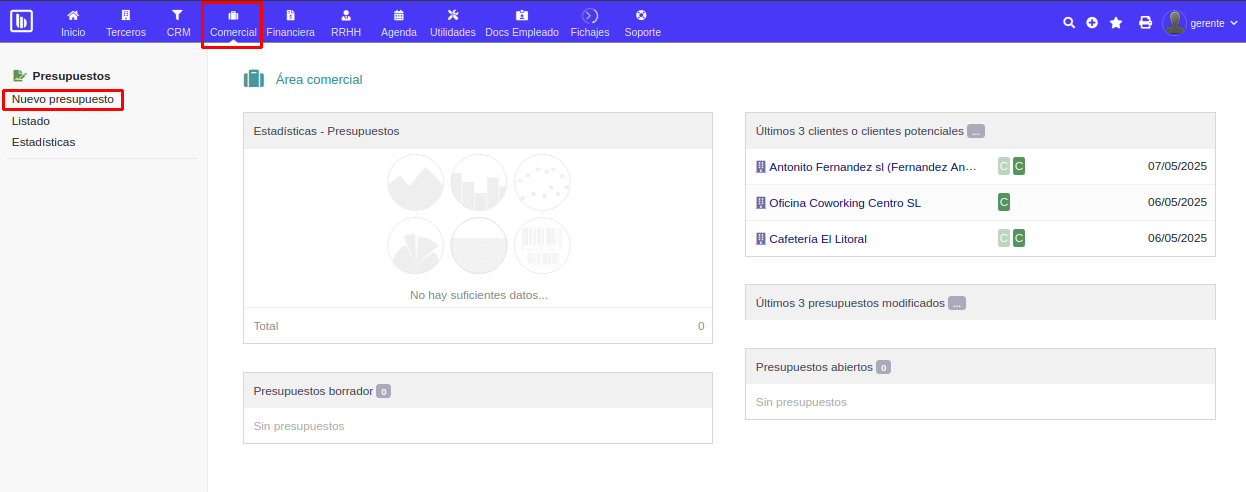Click light green C badge for Cafetería El Litoral
This screenshot has height=492, width=1246.
tap(1004, 238)
